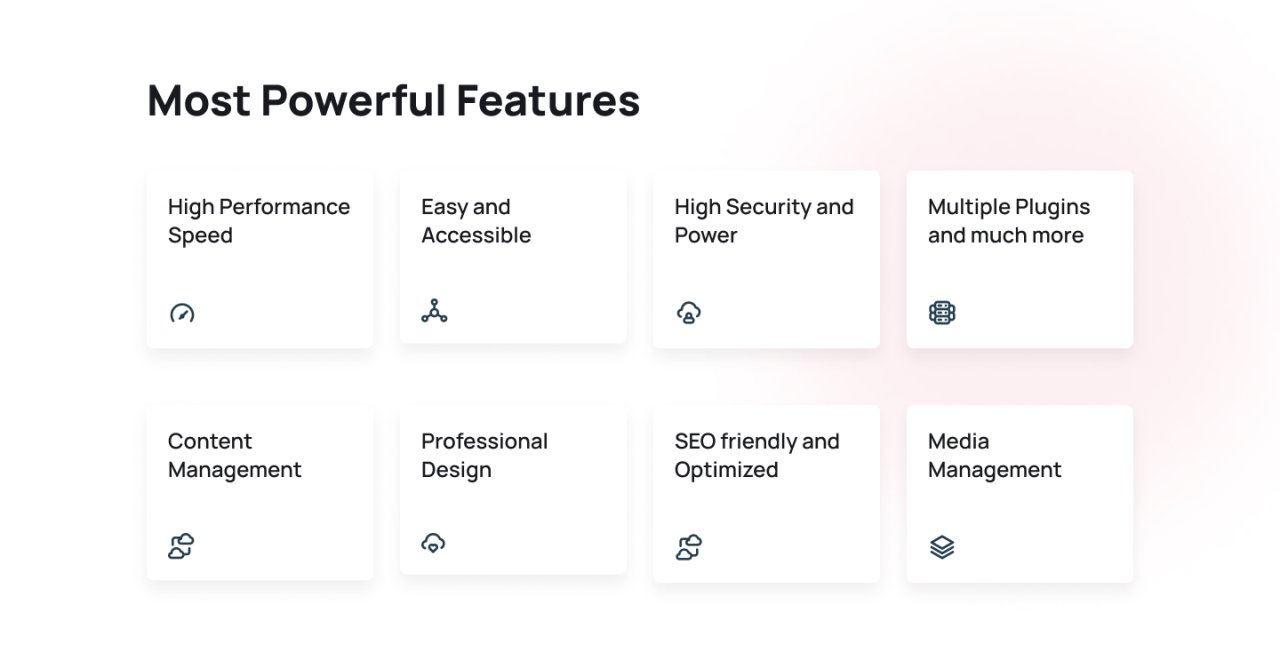Open the Content Management title text

(235, 455)
